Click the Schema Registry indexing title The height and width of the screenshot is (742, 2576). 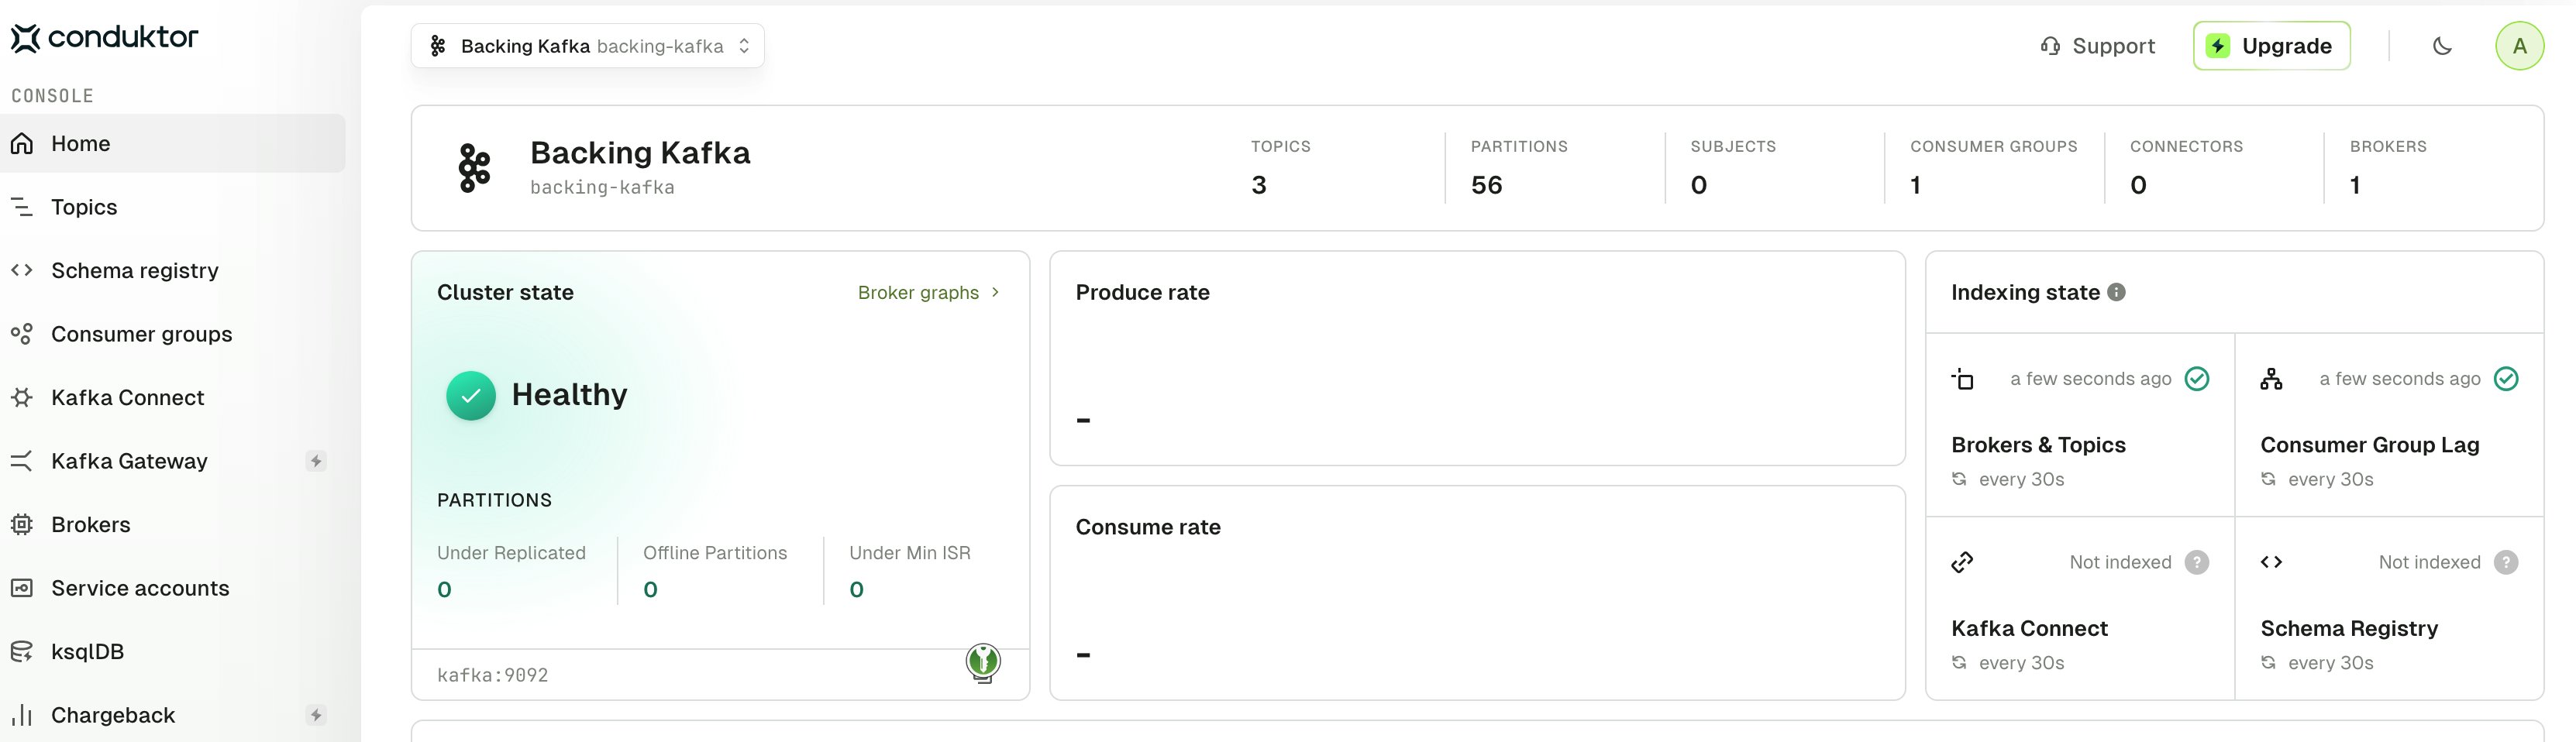pyautogui.click(x=2349, y=628)
